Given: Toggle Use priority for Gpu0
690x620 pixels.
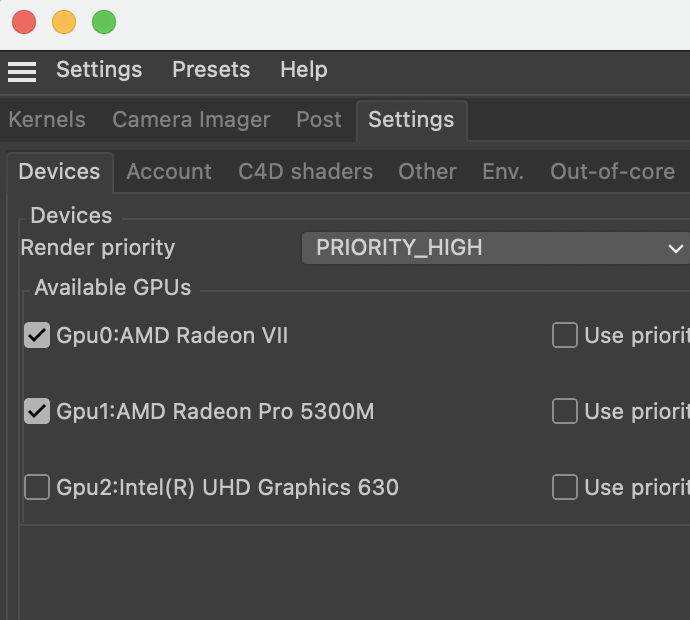Looking at the screenshot, I should click(x=565, y=336).
